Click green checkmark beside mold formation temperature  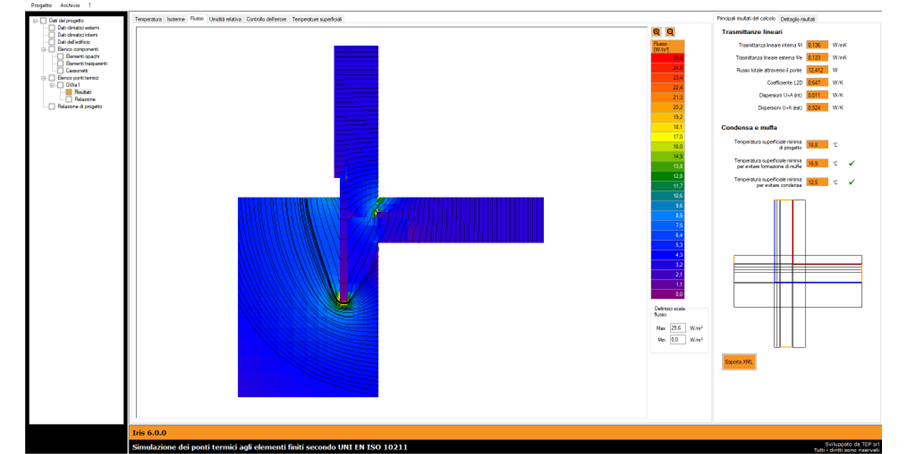[x=851, y=162]
